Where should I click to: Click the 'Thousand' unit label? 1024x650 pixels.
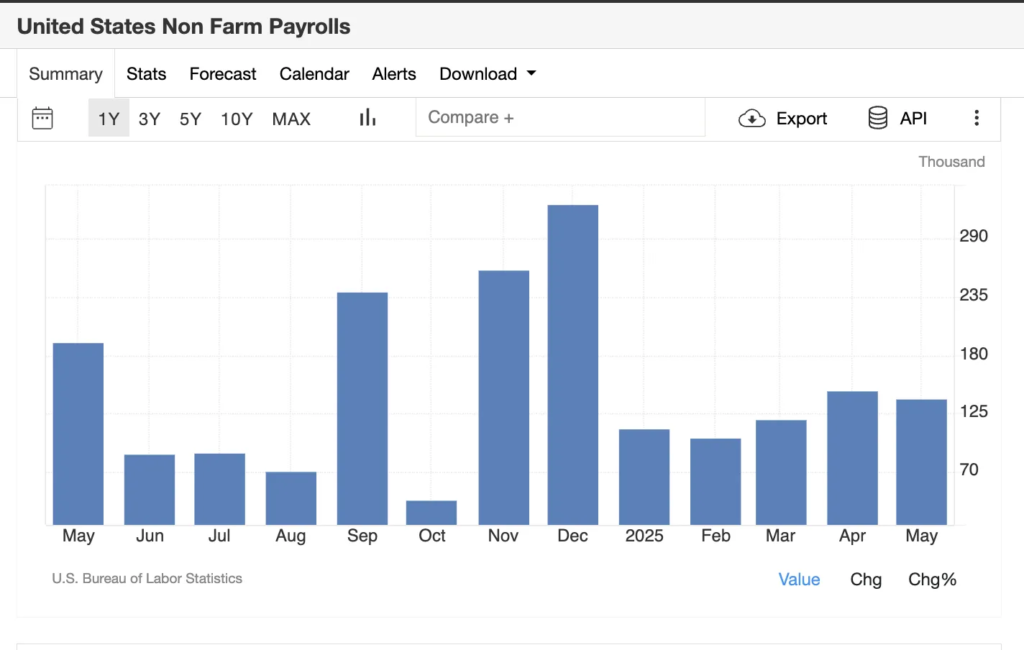pos(952,161)
